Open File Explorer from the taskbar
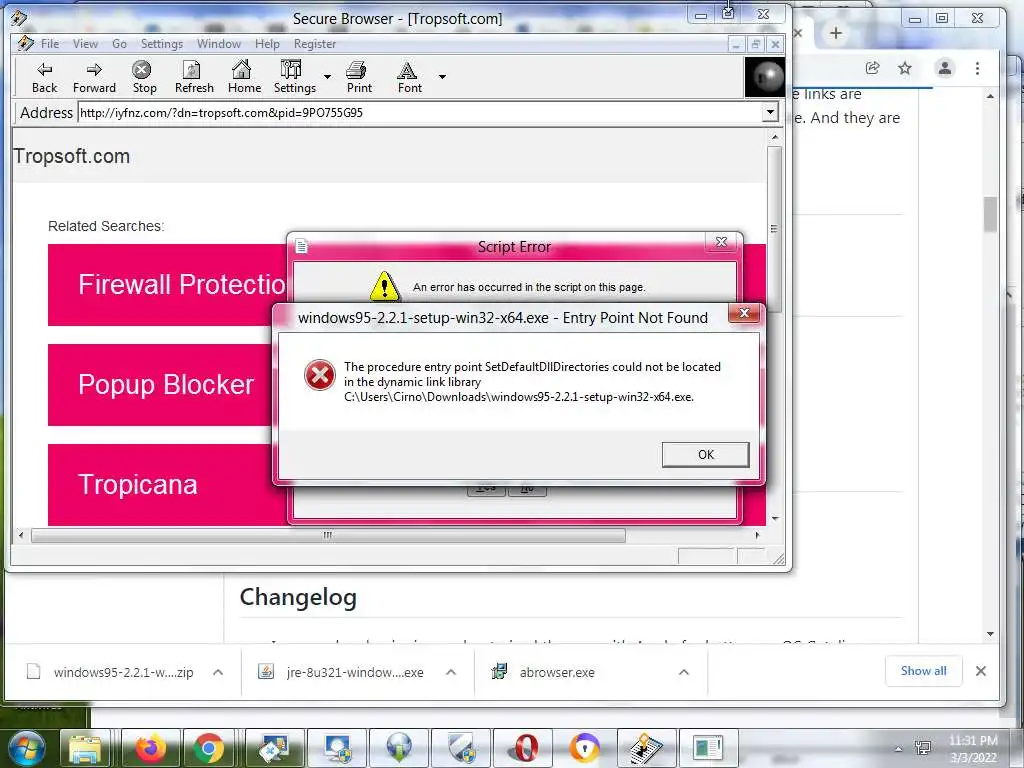This screenshot has height=768, width=1024. pos(85,748)
